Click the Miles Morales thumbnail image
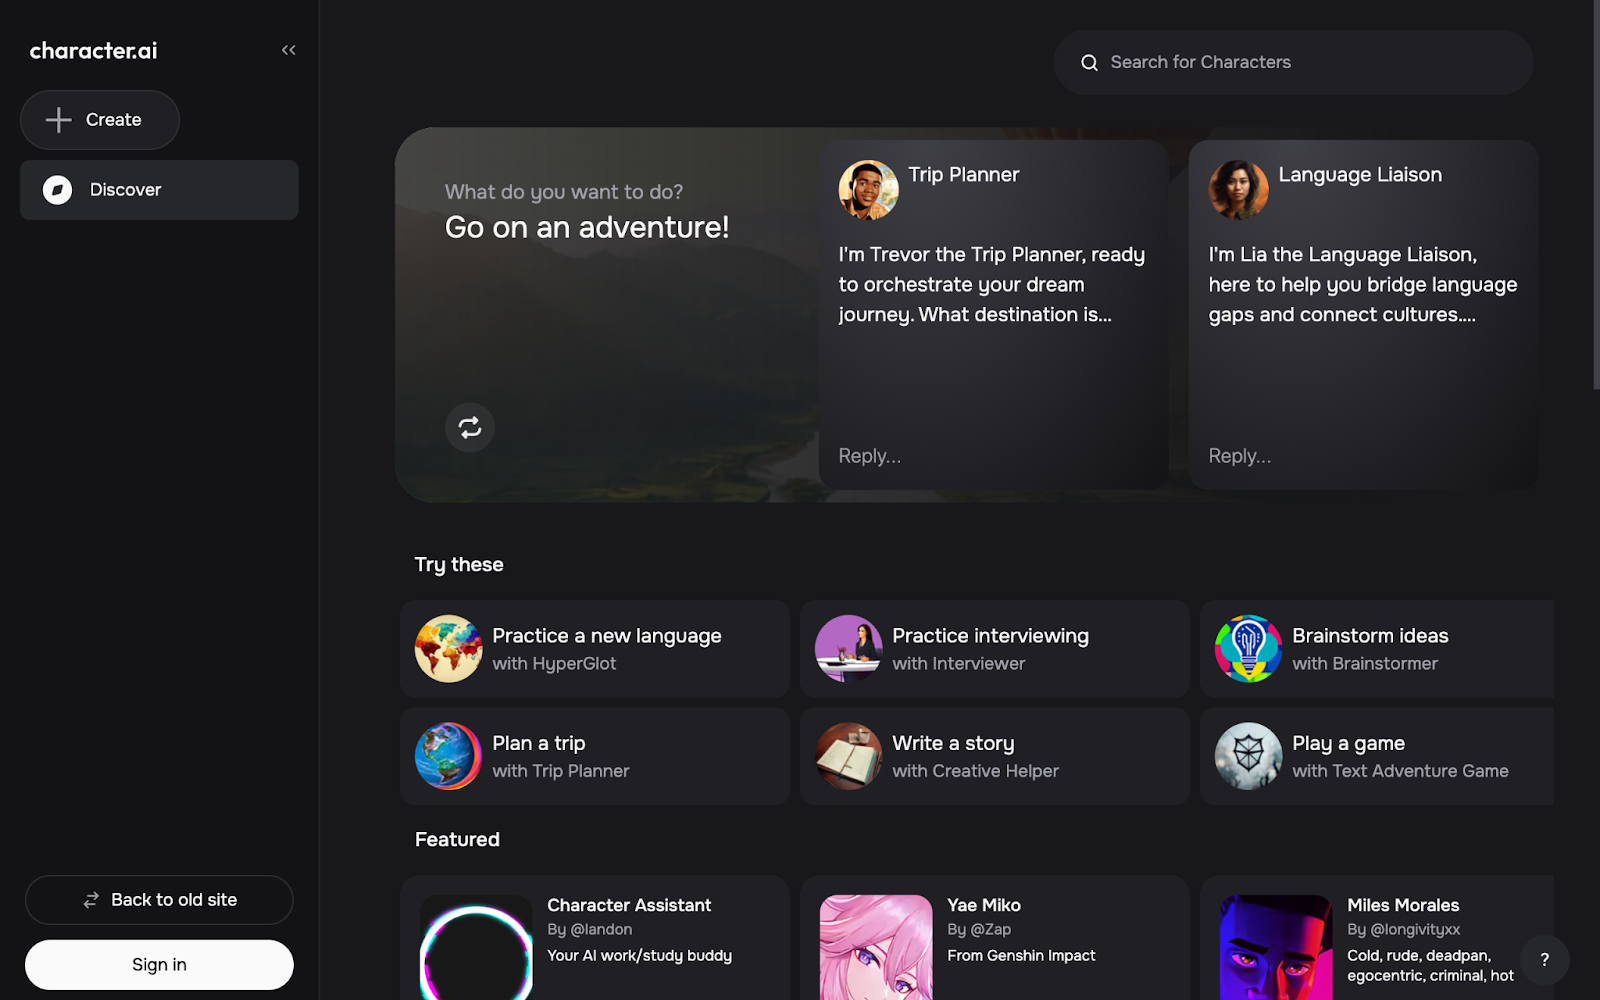 [x=1276, y=948]
